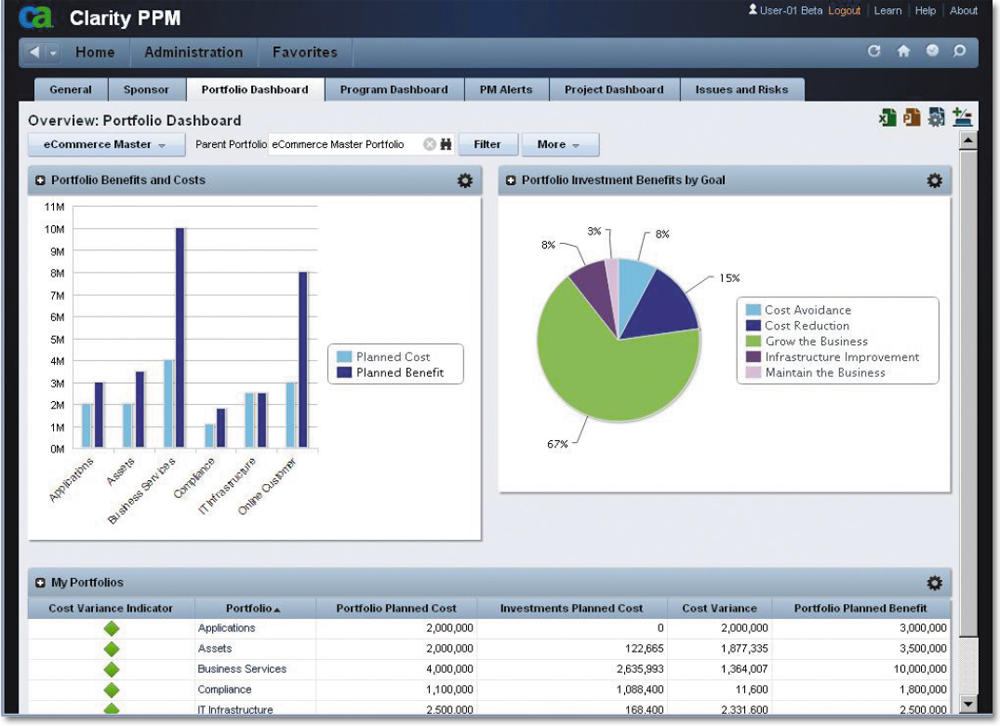1000x726 pixels.
Task: Click the Home icon in navigation bar
Action: tap(903, 52)
